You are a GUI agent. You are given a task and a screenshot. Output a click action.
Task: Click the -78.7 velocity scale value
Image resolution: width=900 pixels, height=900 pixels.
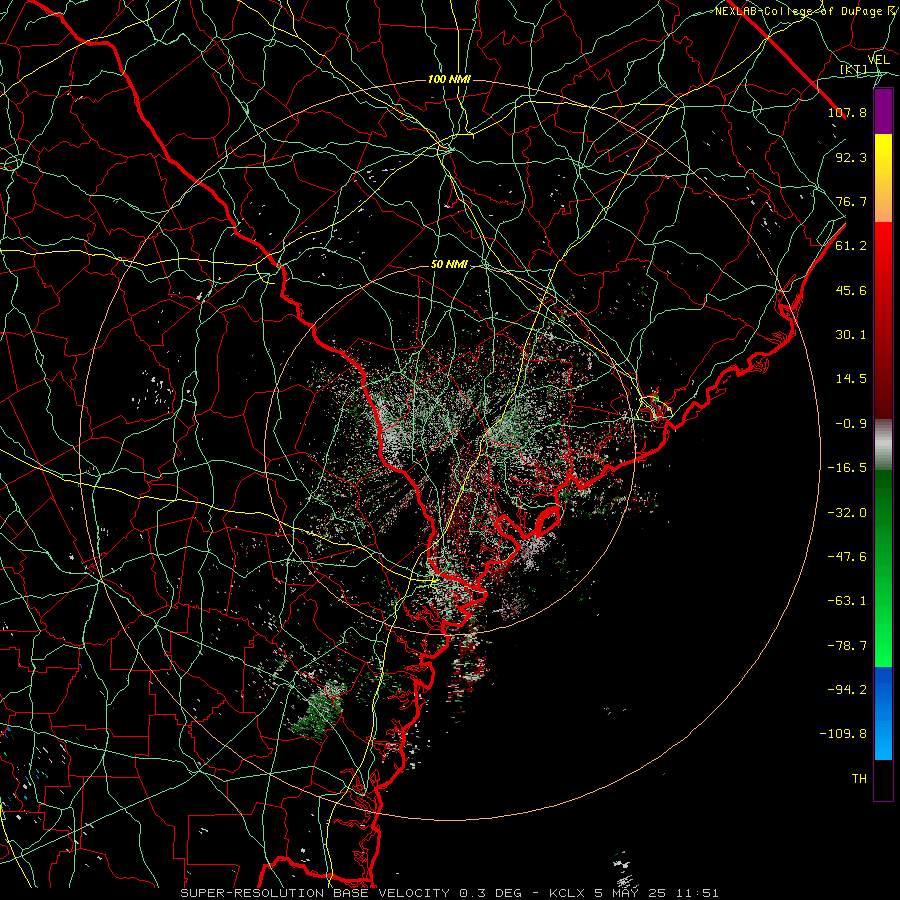pos(847,646)
